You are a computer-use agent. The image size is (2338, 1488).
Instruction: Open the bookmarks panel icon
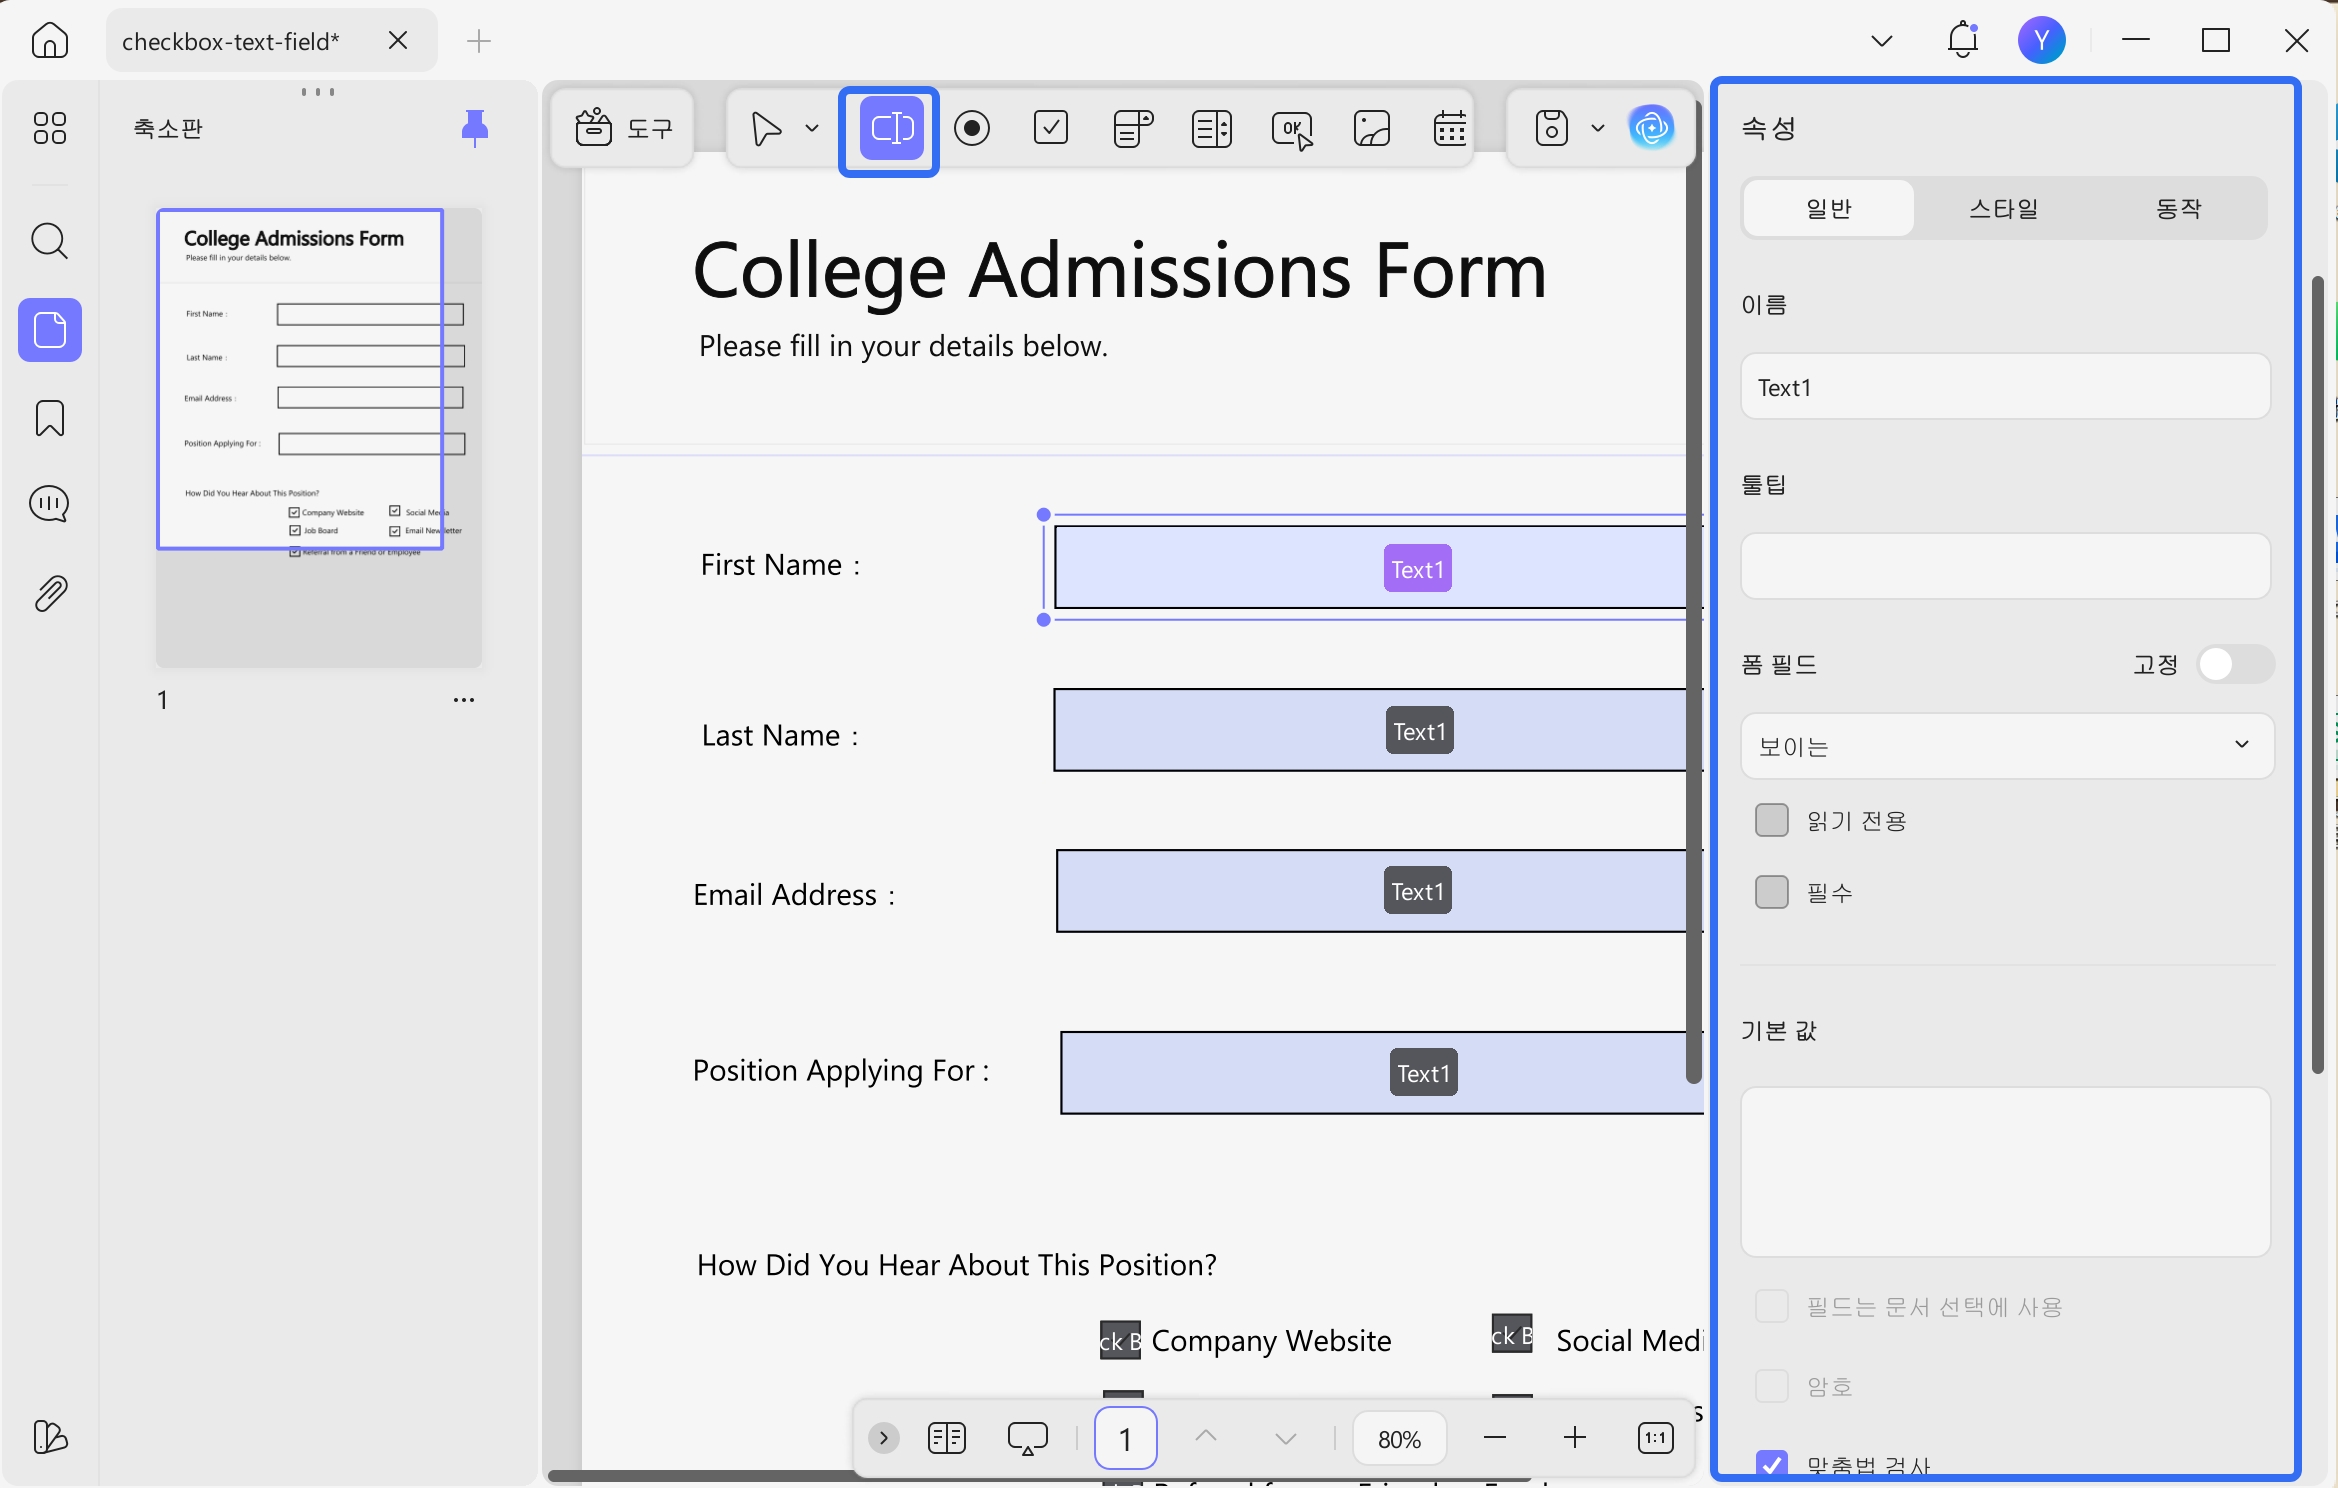(49, 418)
